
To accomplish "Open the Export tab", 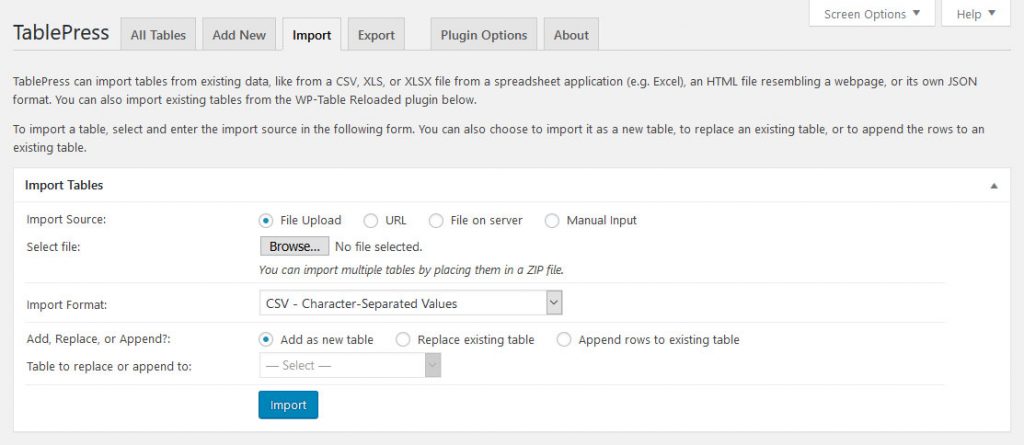I will 376,35.
